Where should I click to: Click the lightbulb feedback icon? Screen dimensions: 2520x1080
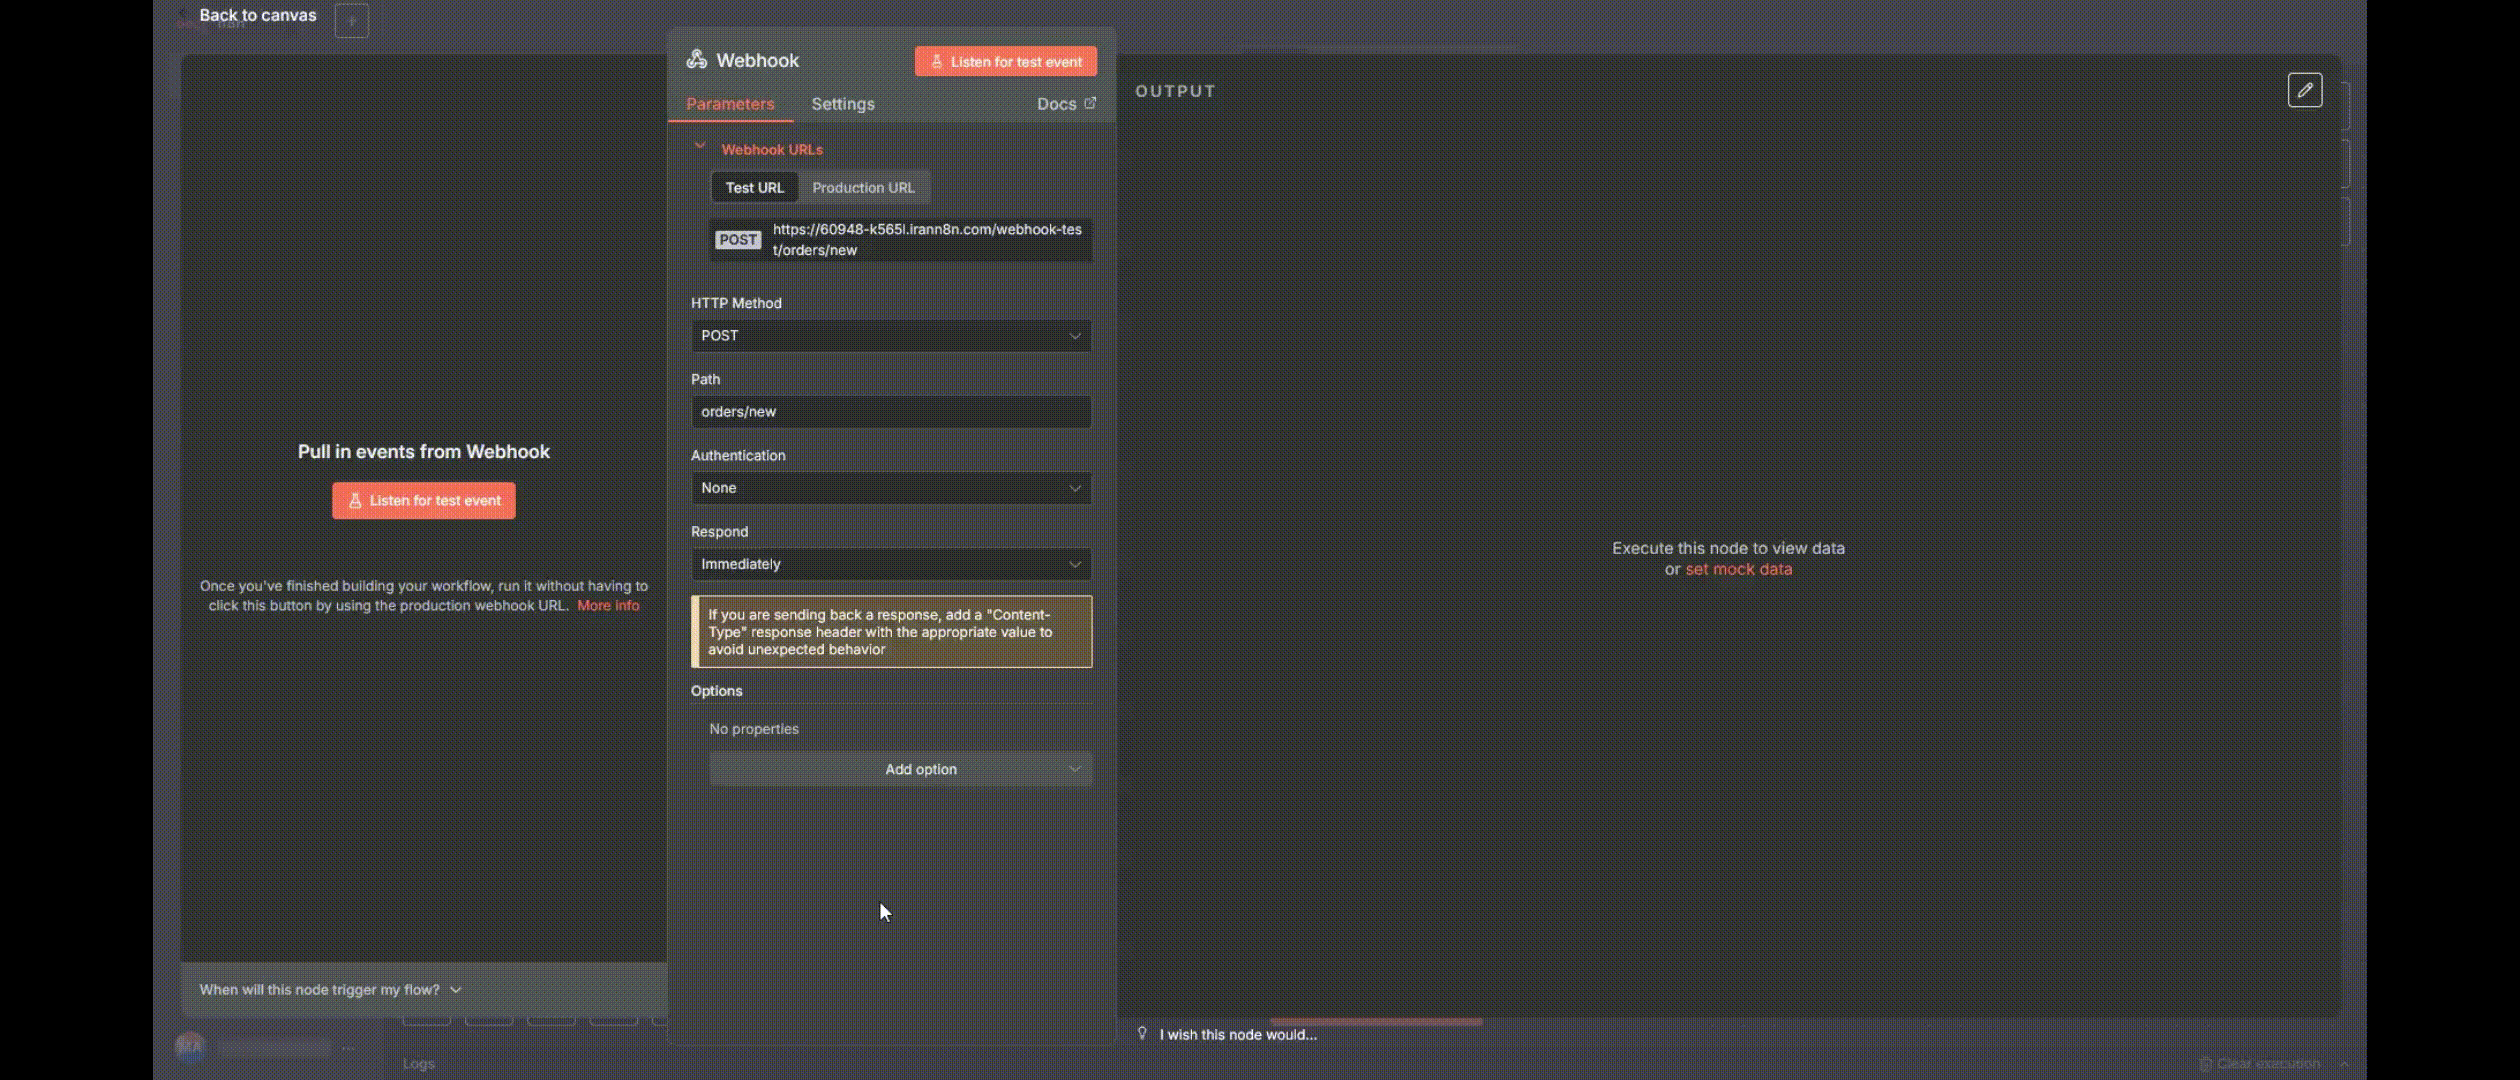coord(1142,1033)
